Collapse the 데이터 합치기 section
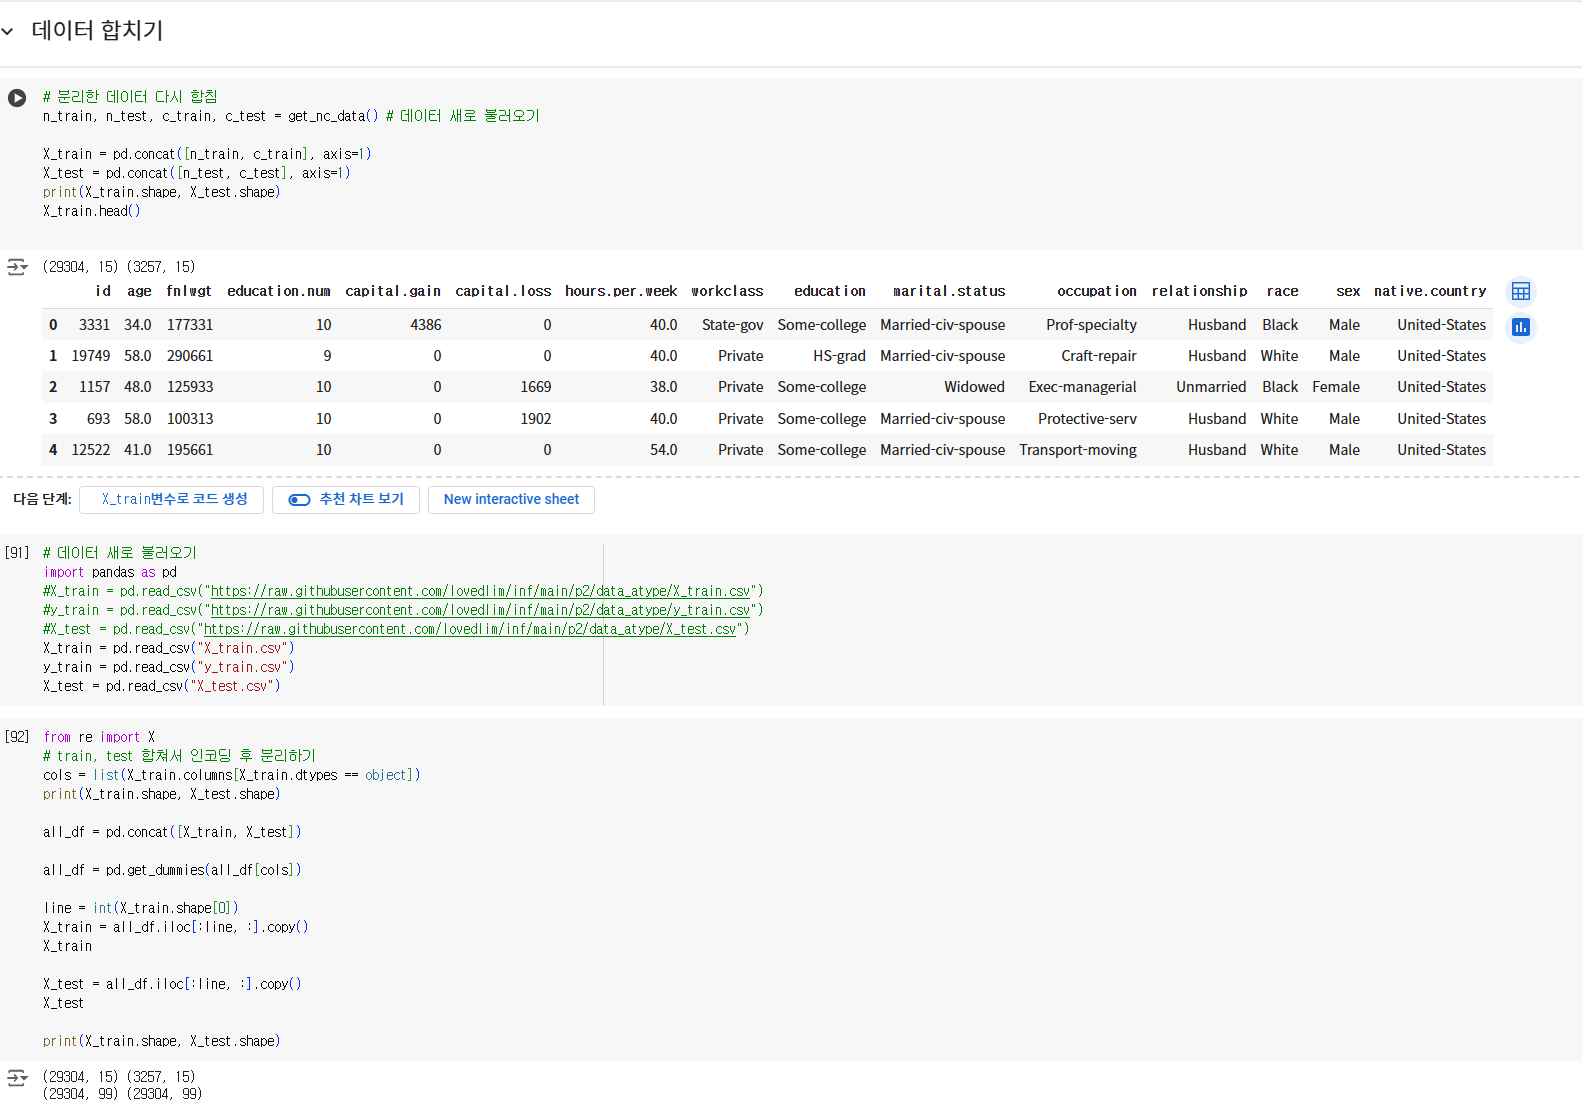 tap(8, 32)
